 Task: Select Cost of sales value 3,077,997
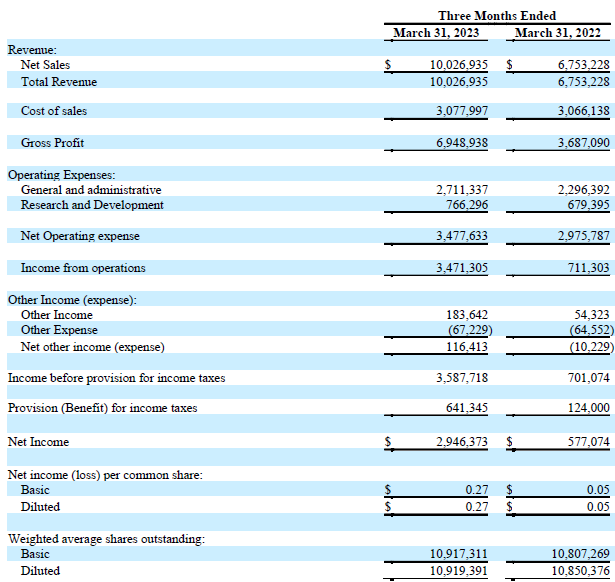click(x=462, y=111)
